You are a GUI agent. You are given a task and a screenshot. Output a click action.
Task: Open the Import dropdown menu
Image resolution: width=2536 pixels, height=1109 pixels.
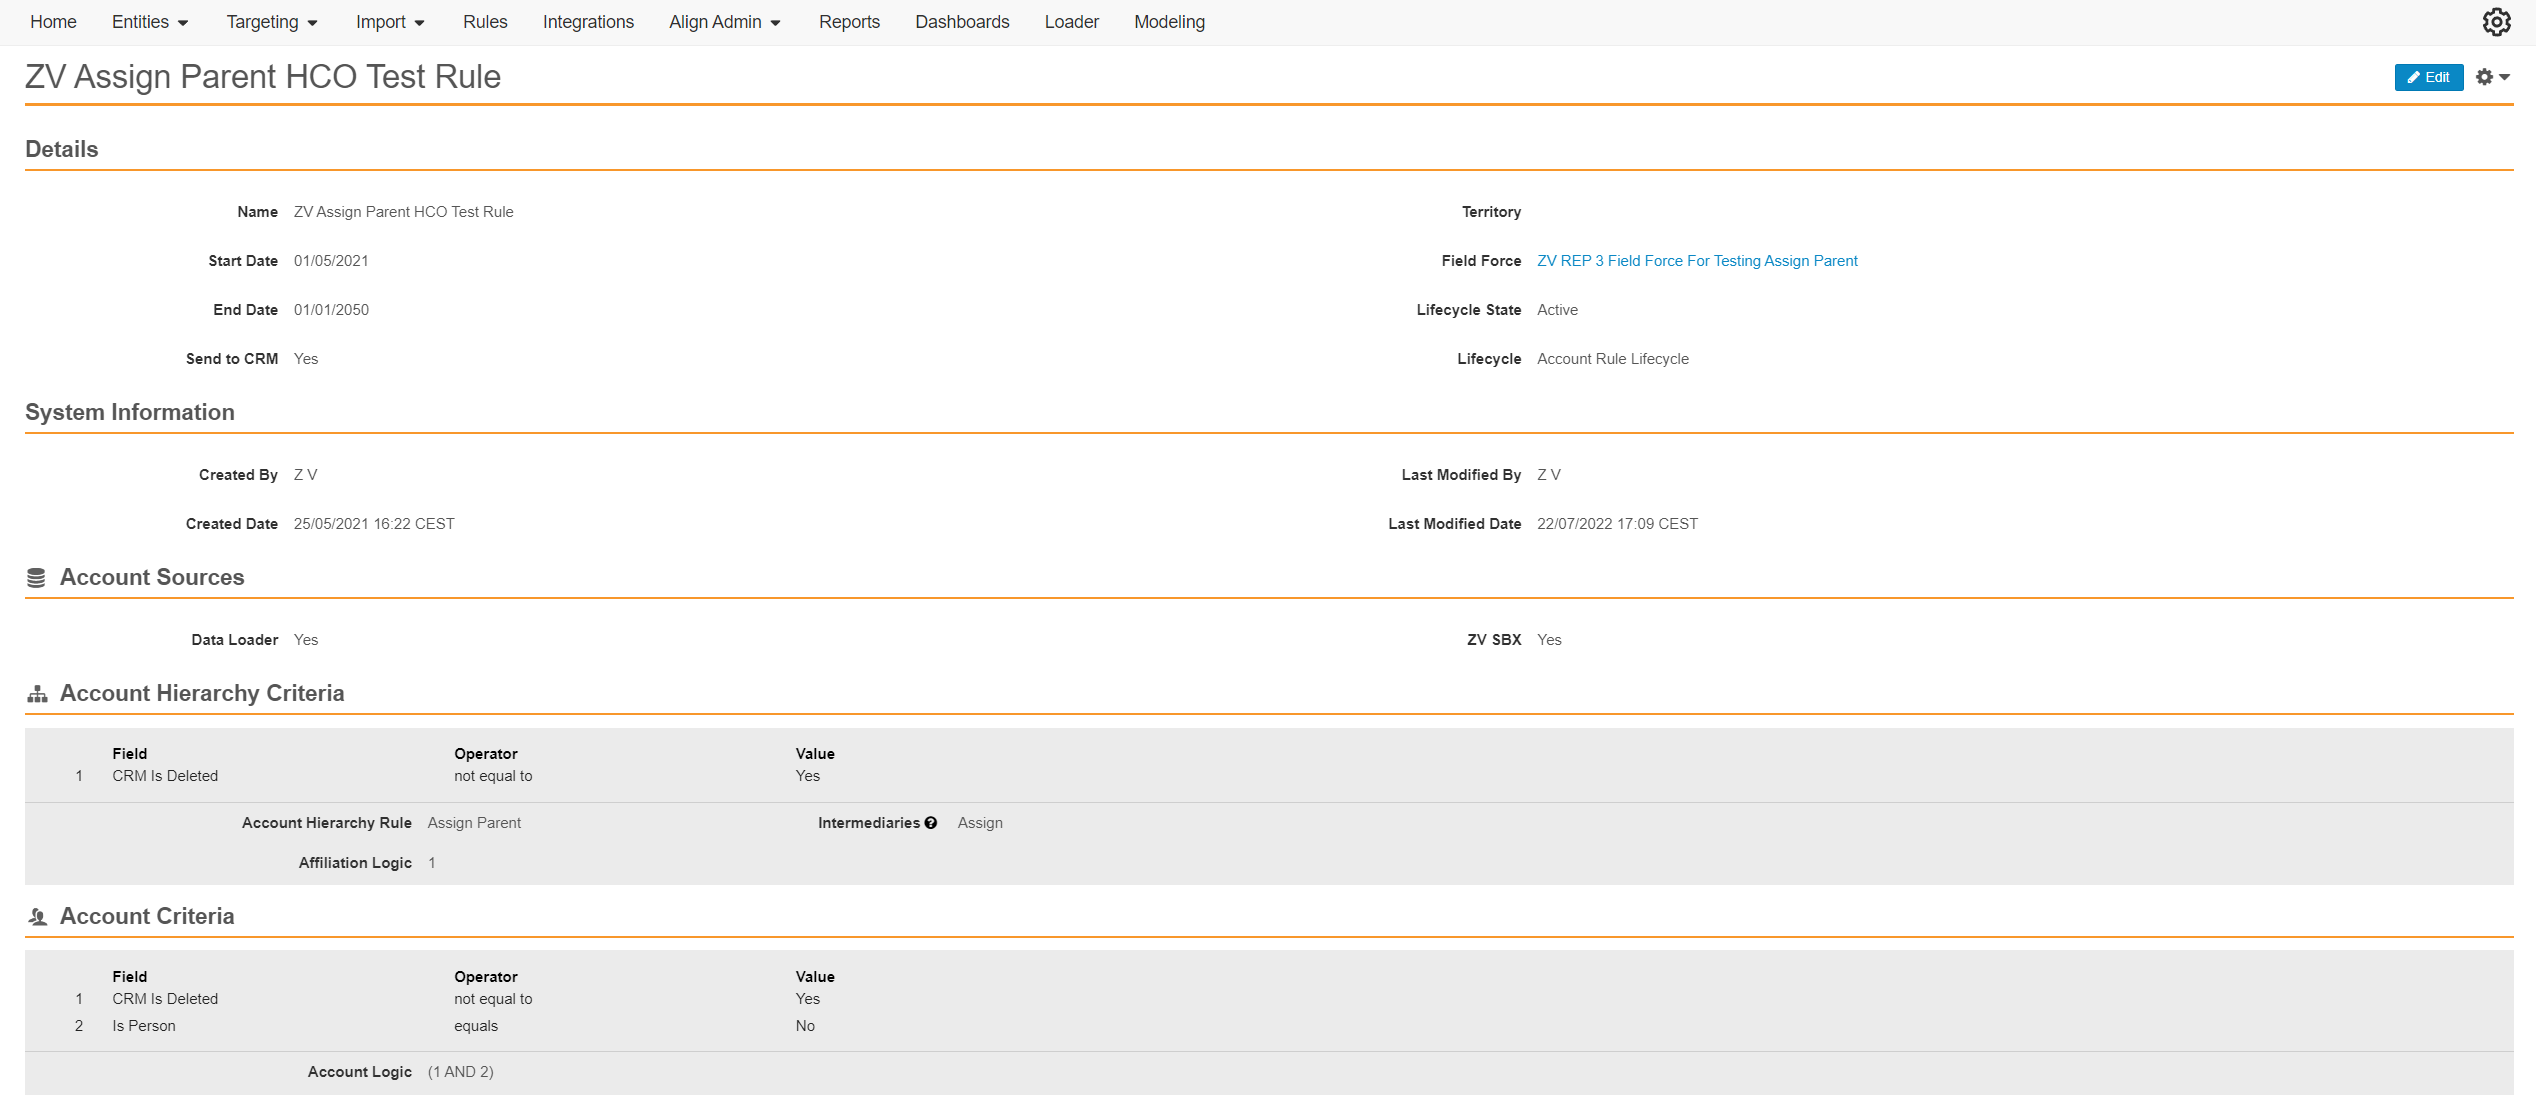(x=390, y=22)
